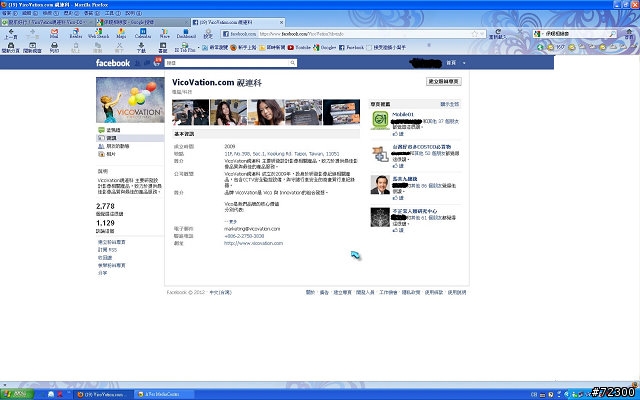
Task: Click the phone number +886-2-2750-3030
Action: (x=244, y=236)
